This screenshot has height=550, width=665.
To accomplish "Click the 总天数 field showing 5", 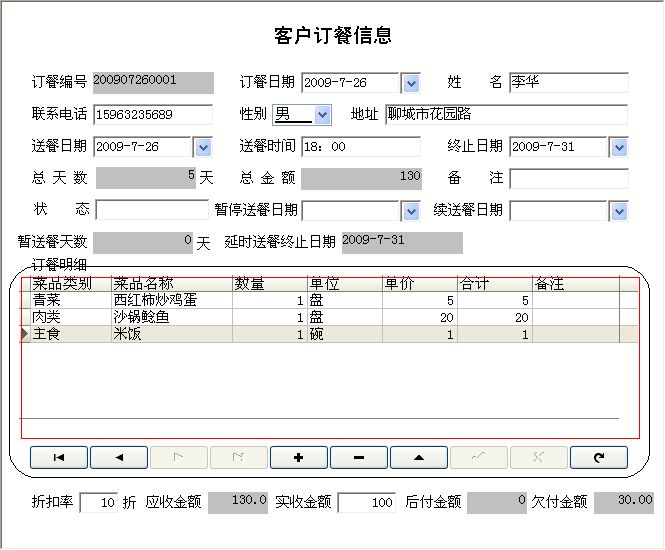I will coord(146,178).
